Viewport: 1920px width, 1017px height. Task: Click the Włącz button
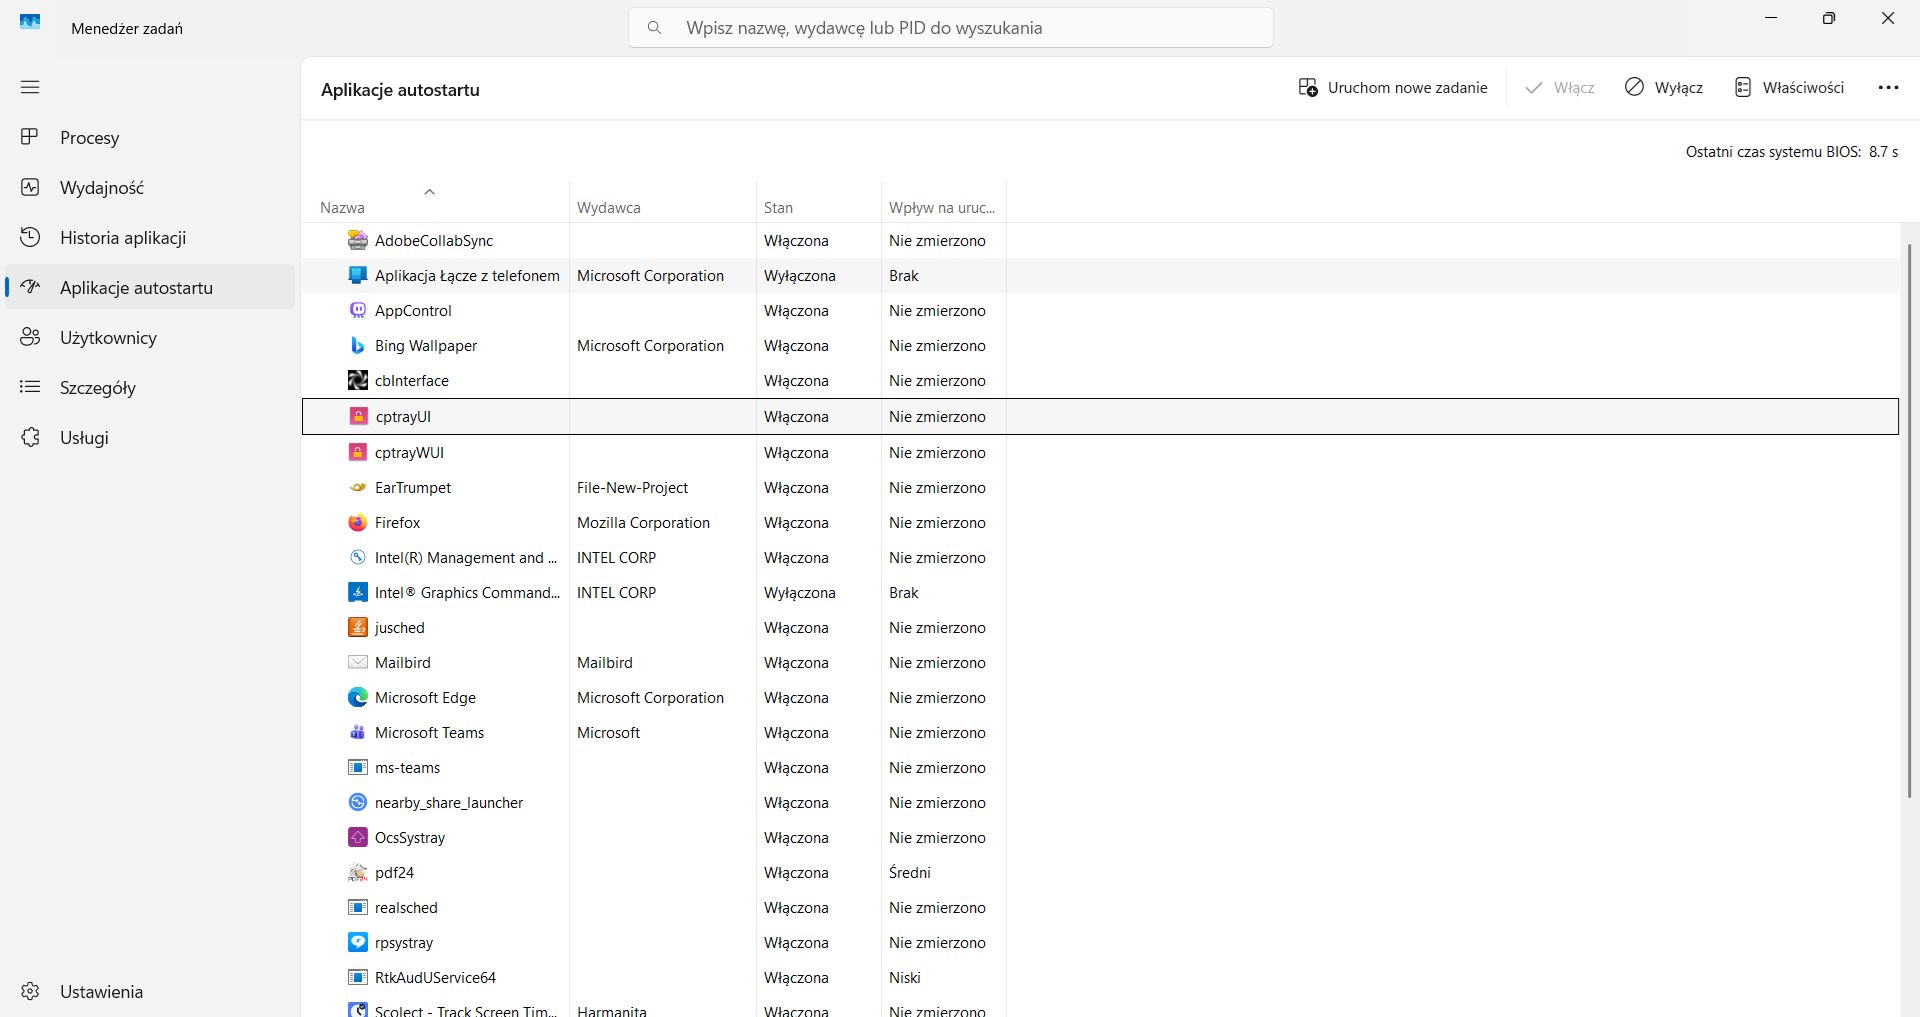click(x=1559, y=88)
